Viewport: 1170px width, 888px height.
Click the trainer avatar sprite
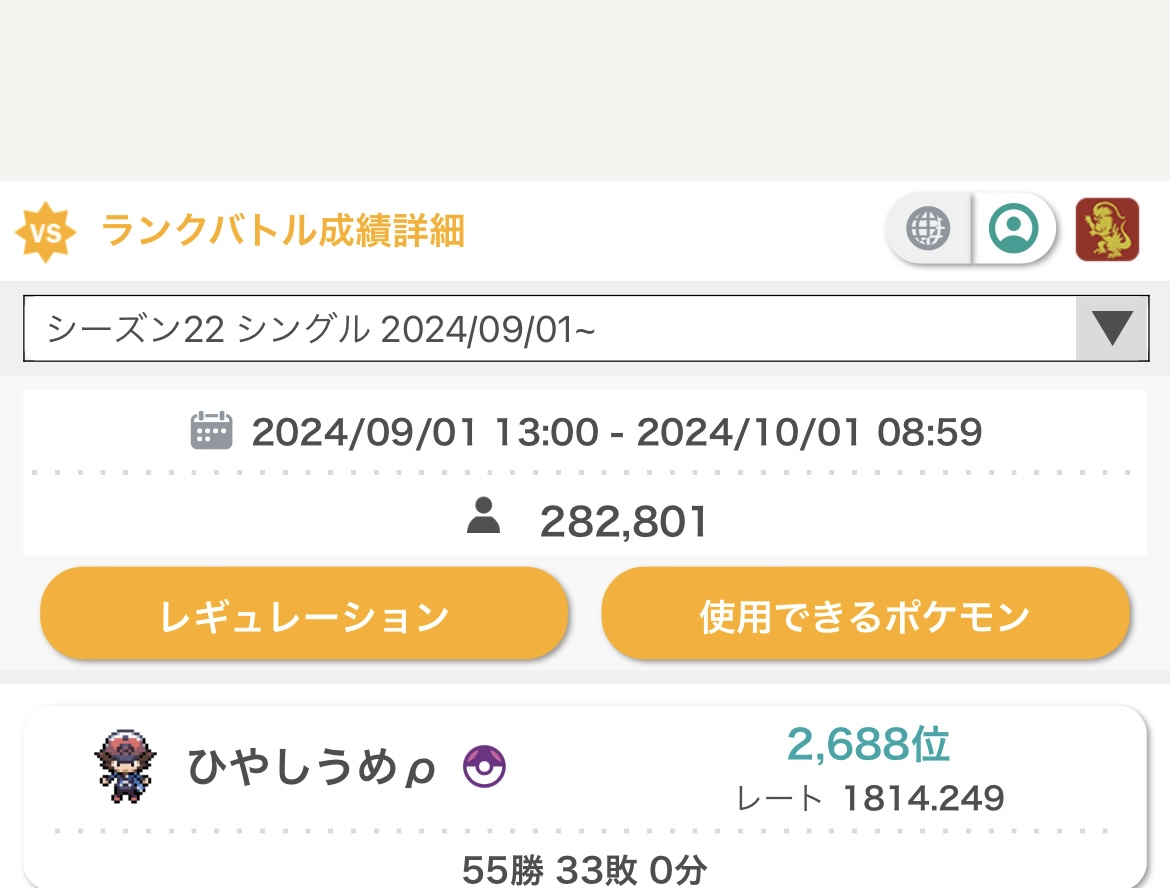point(125,767)
